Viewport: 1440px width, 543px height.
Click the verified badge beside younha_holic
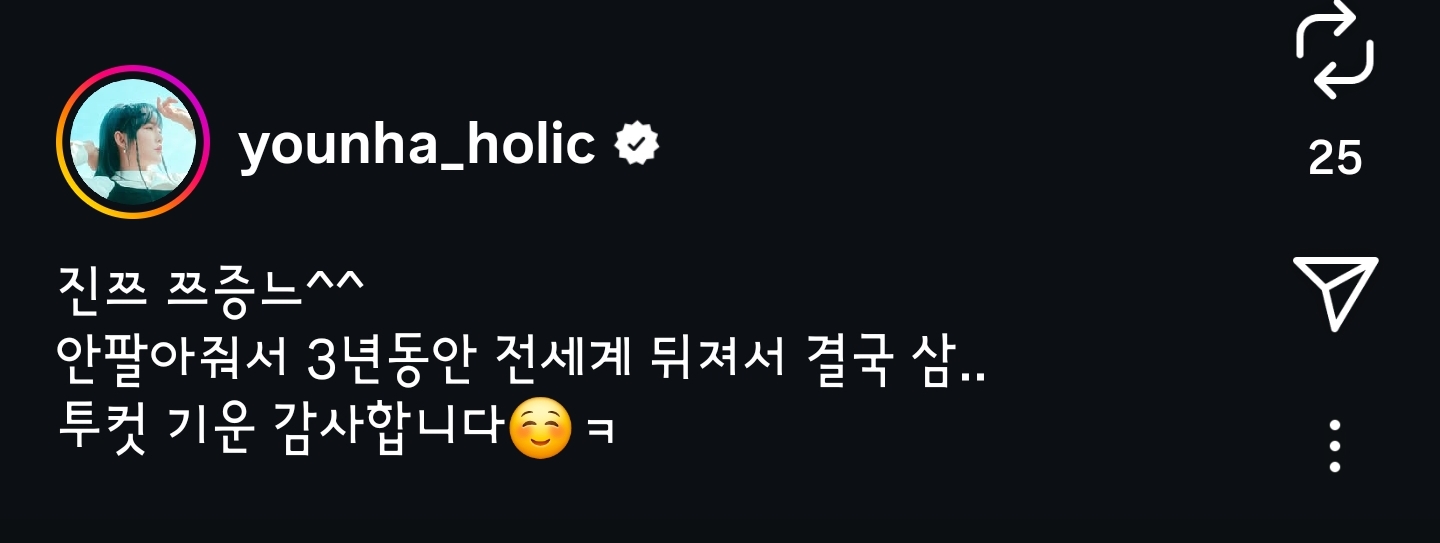point(636,147)
